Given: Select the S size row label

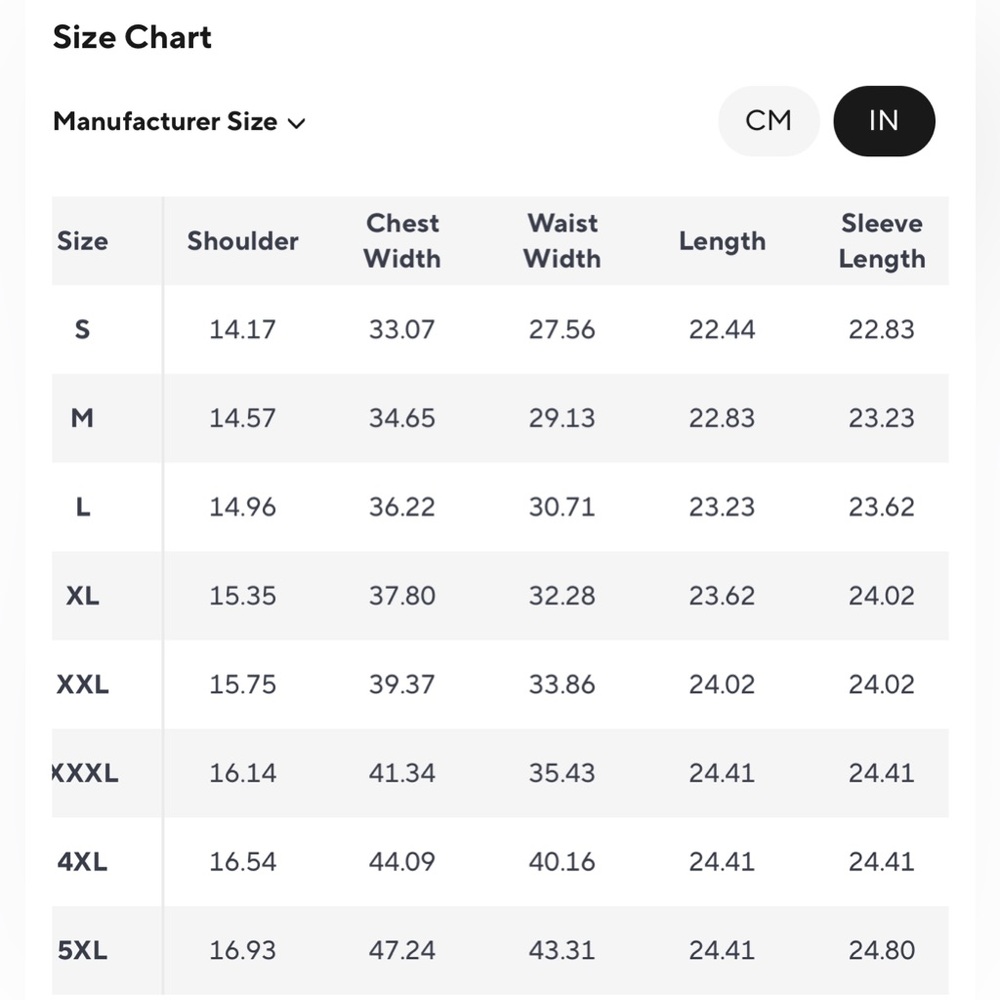Looking at the screenshot, I should (82, 330).
